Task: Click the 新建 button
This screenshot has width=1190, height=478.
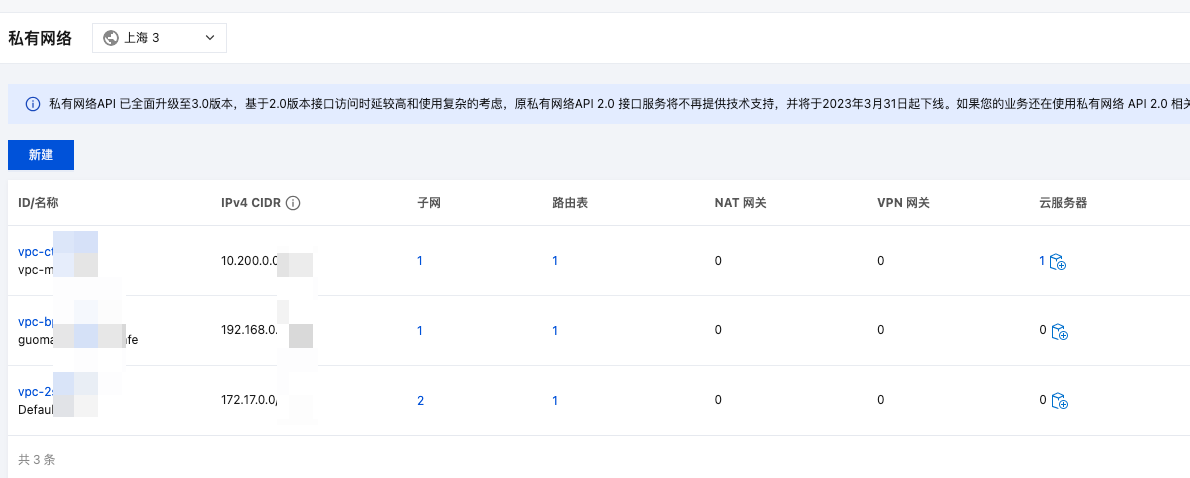Action: pyautogui.click(x=41, y=155)
